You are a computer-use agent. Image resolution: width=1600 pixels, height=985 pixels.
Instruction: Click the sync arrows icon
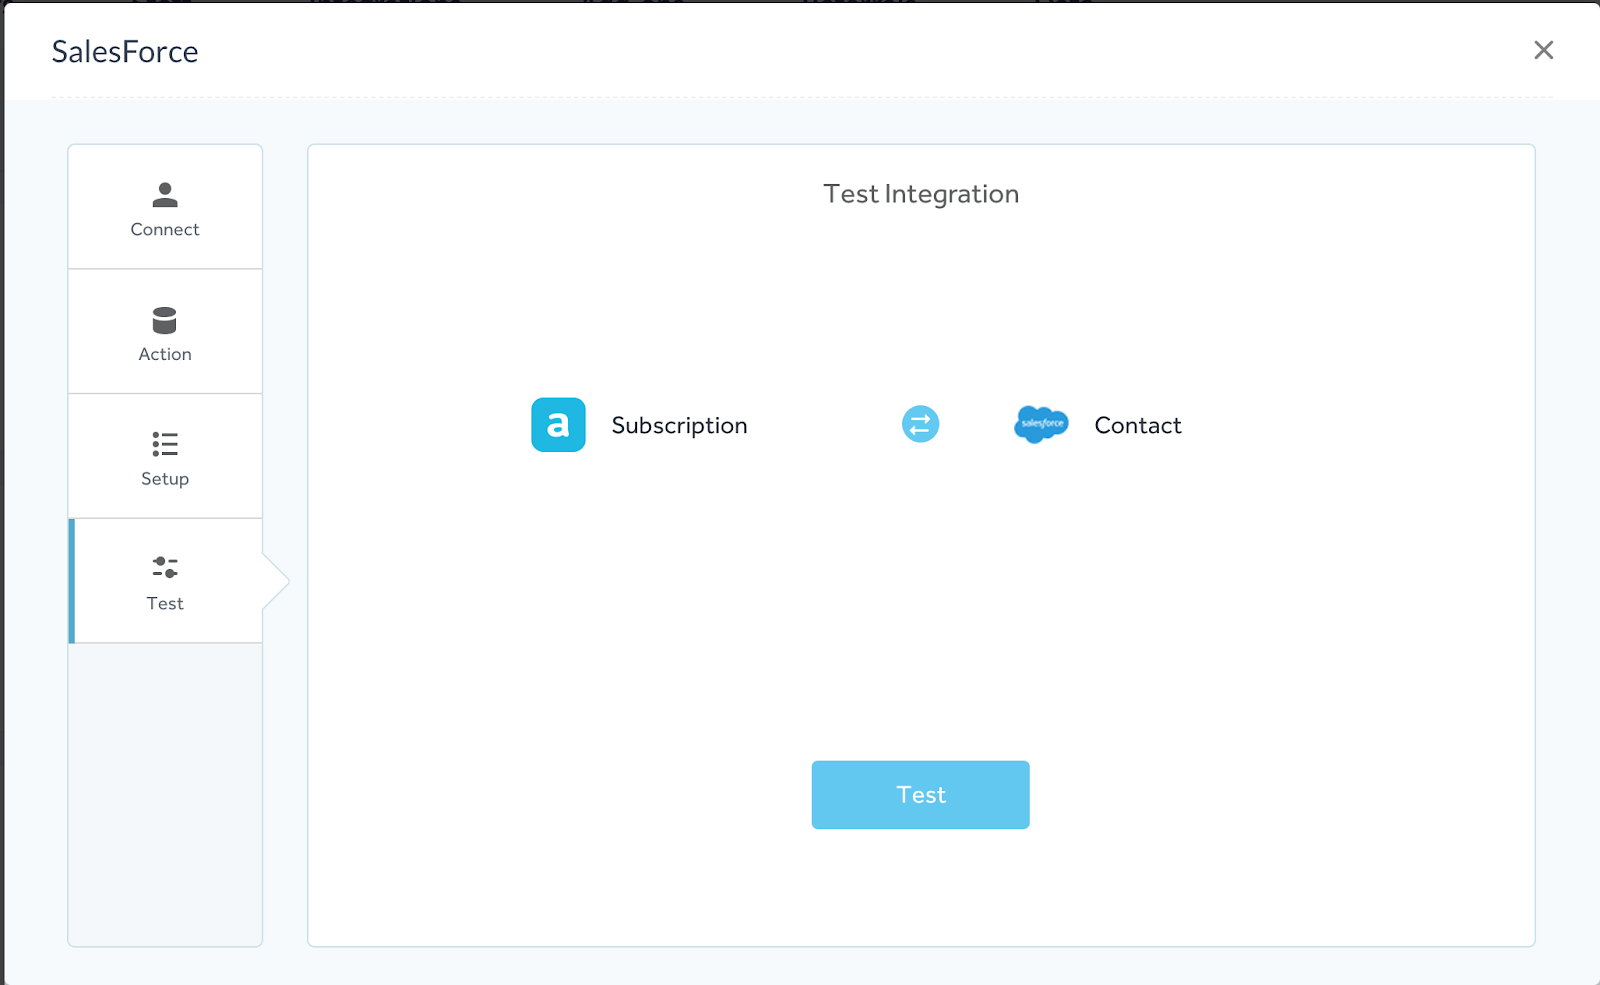coord(920,424)
